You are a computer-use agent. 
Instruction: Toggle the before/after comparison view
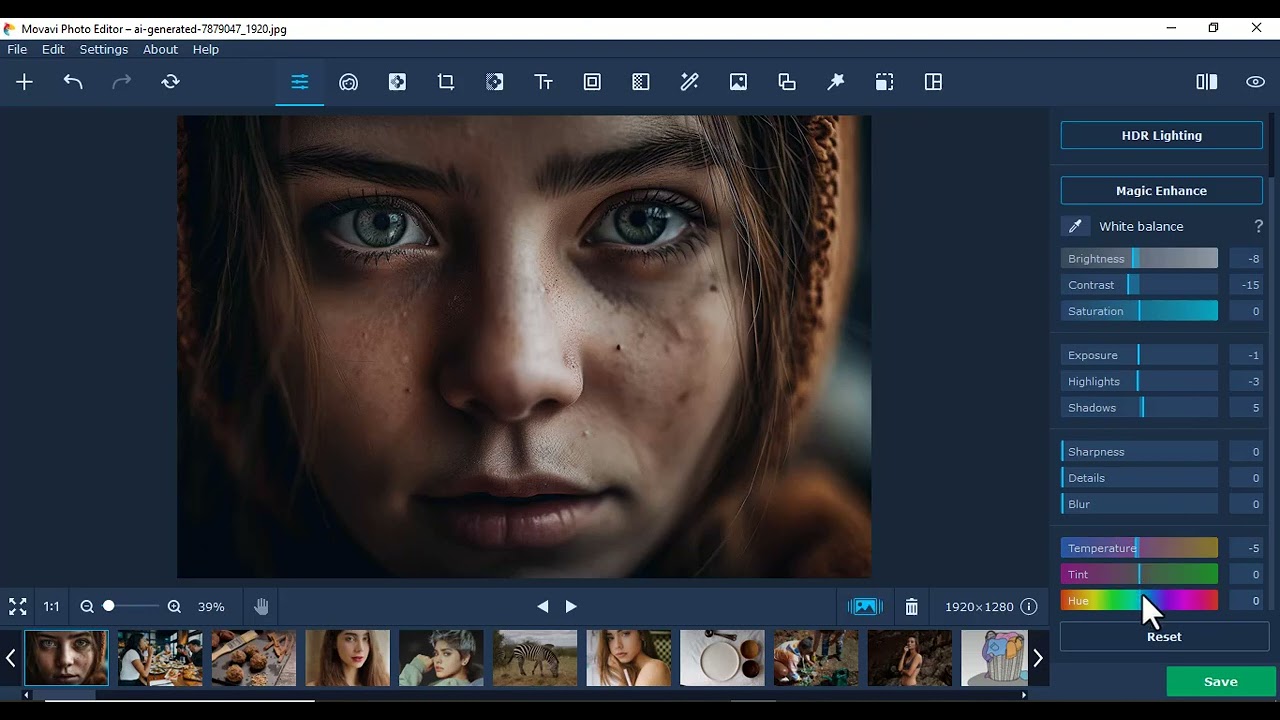coord(1206,81)
